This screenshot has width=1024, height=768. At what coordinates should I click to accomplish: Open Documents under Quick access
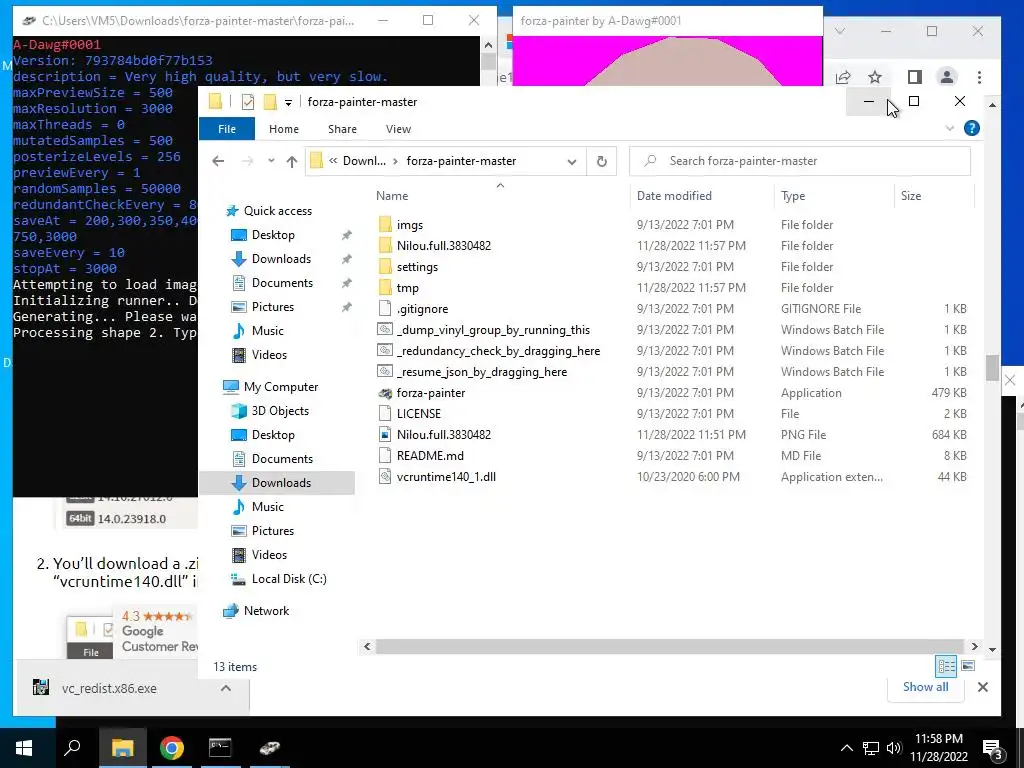pos(282,283)
